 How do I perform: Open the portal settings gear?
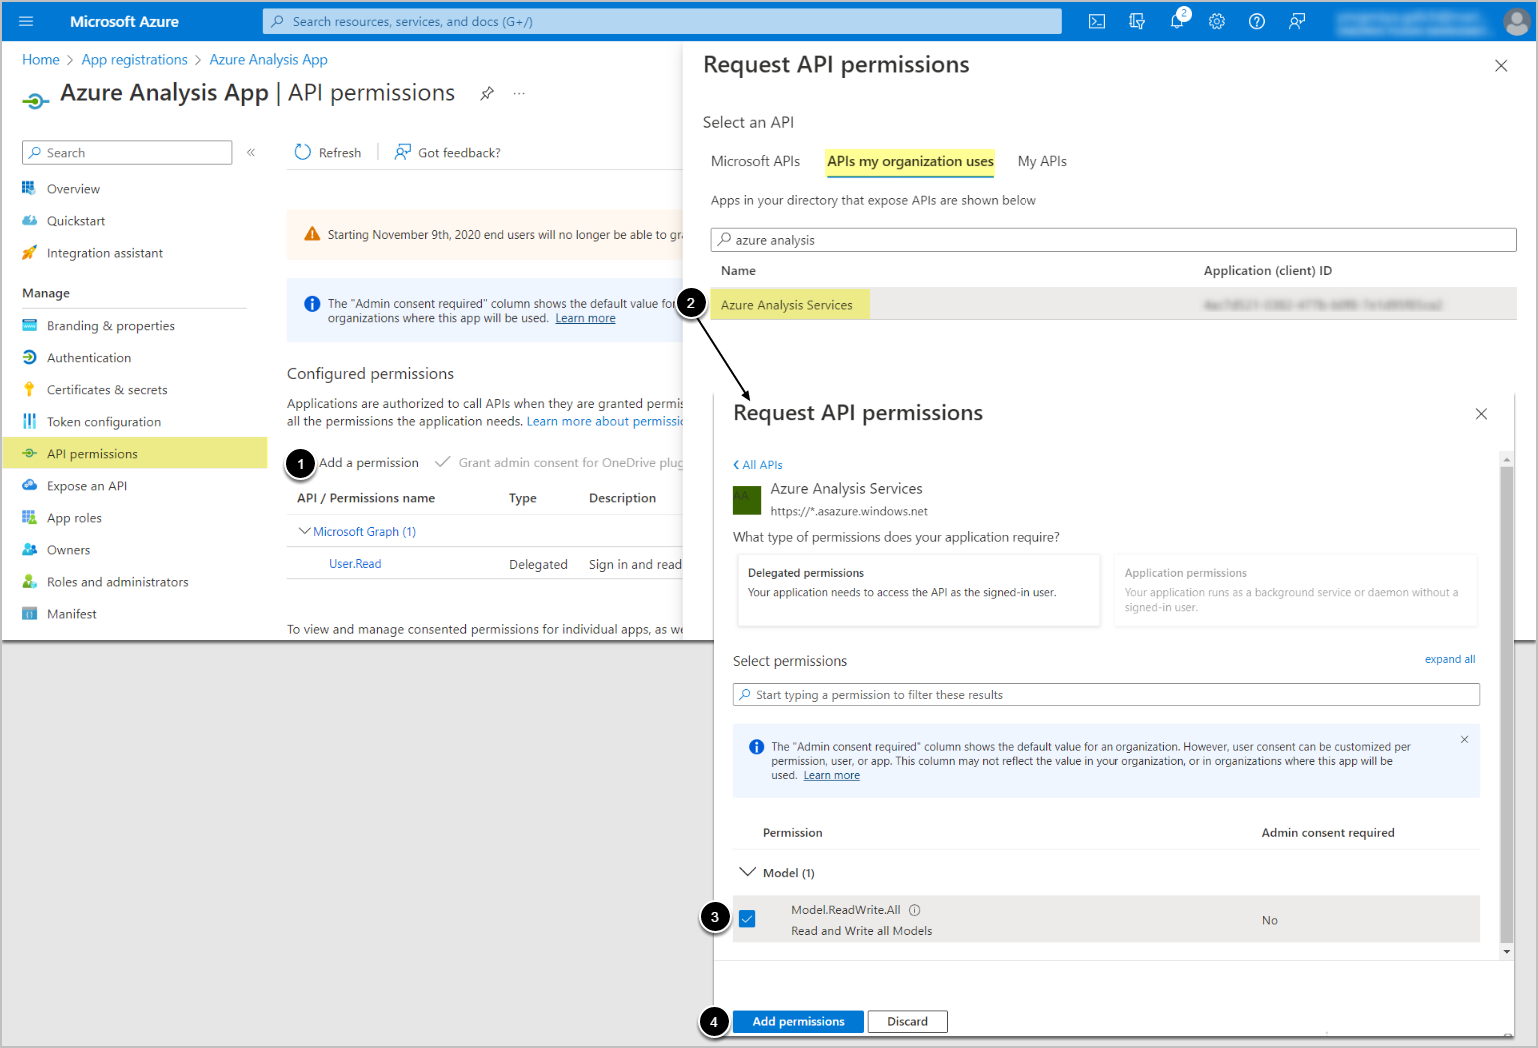(x=1217, y=21)
